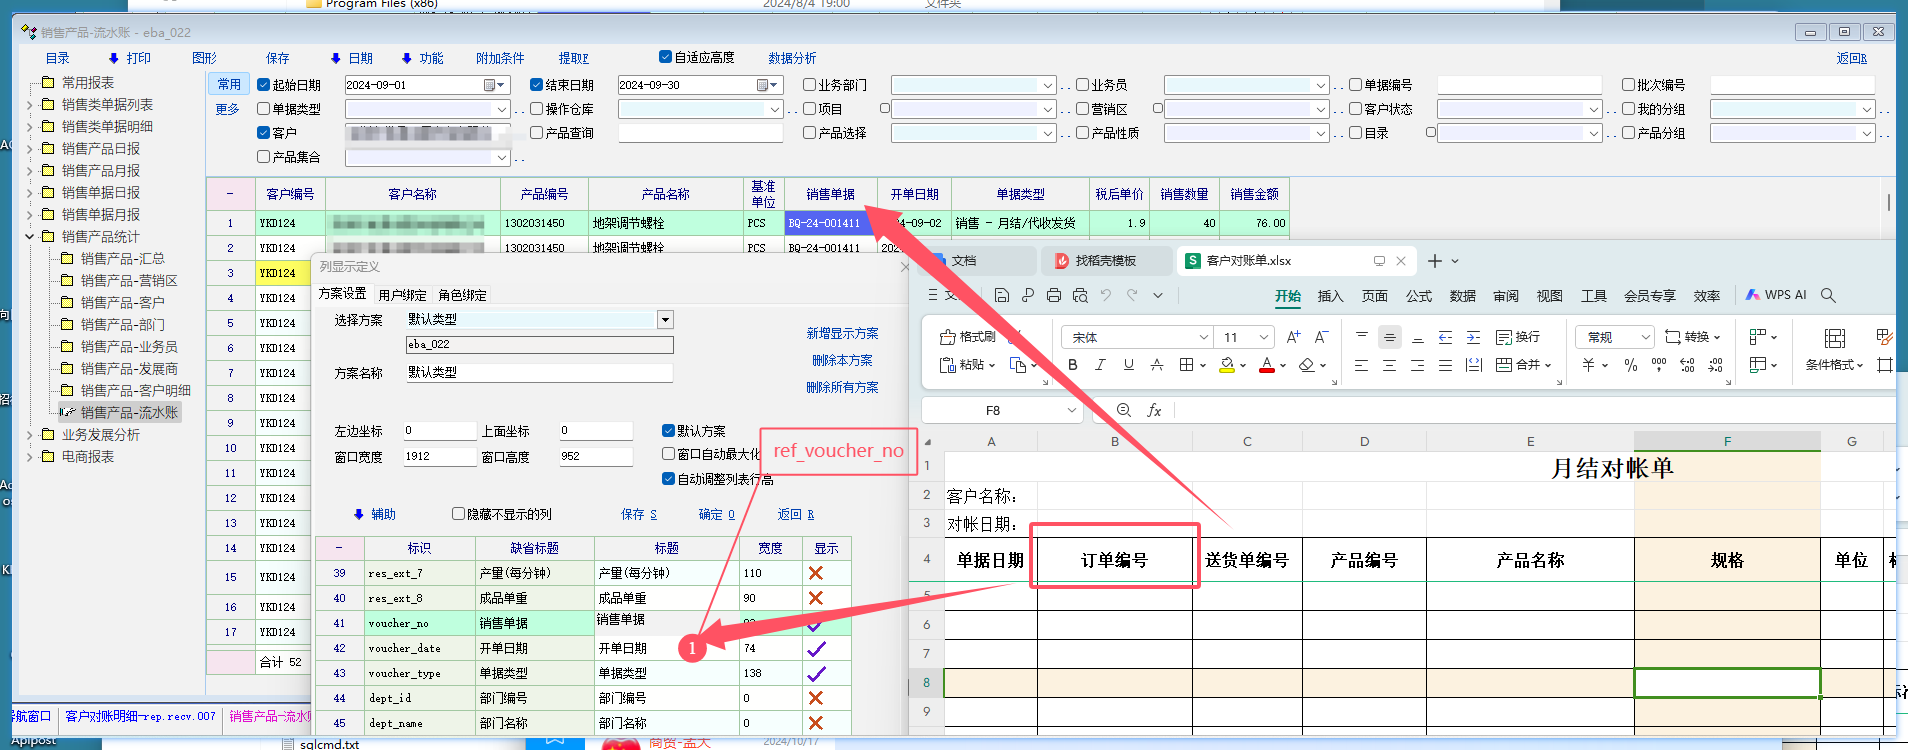
Task: Uncheck the 起始日期 checkbox
Action: pos(264,85)
